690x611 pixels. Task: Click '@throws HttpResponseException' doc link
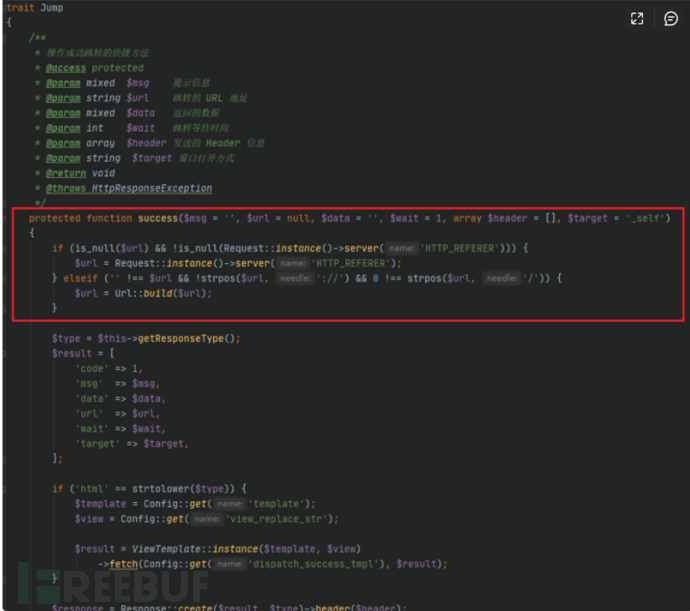click(129, 188)
